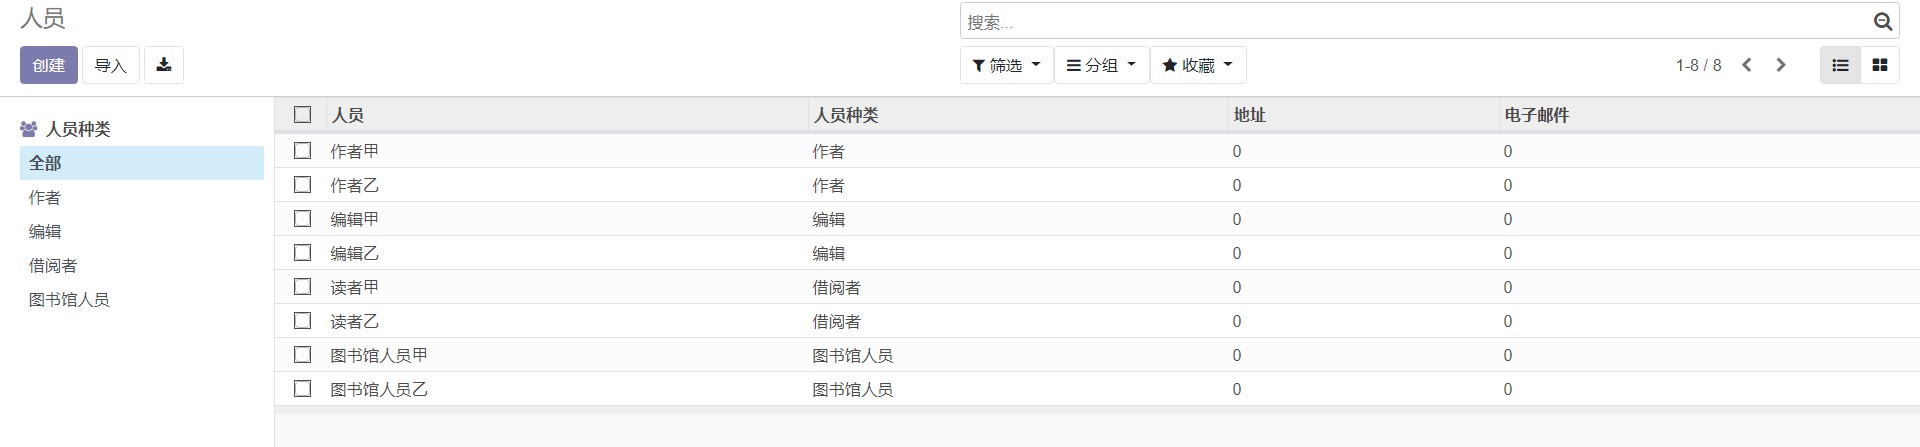Switch to list view
The image size is (1920, 447).
(x=1840, y=65)
